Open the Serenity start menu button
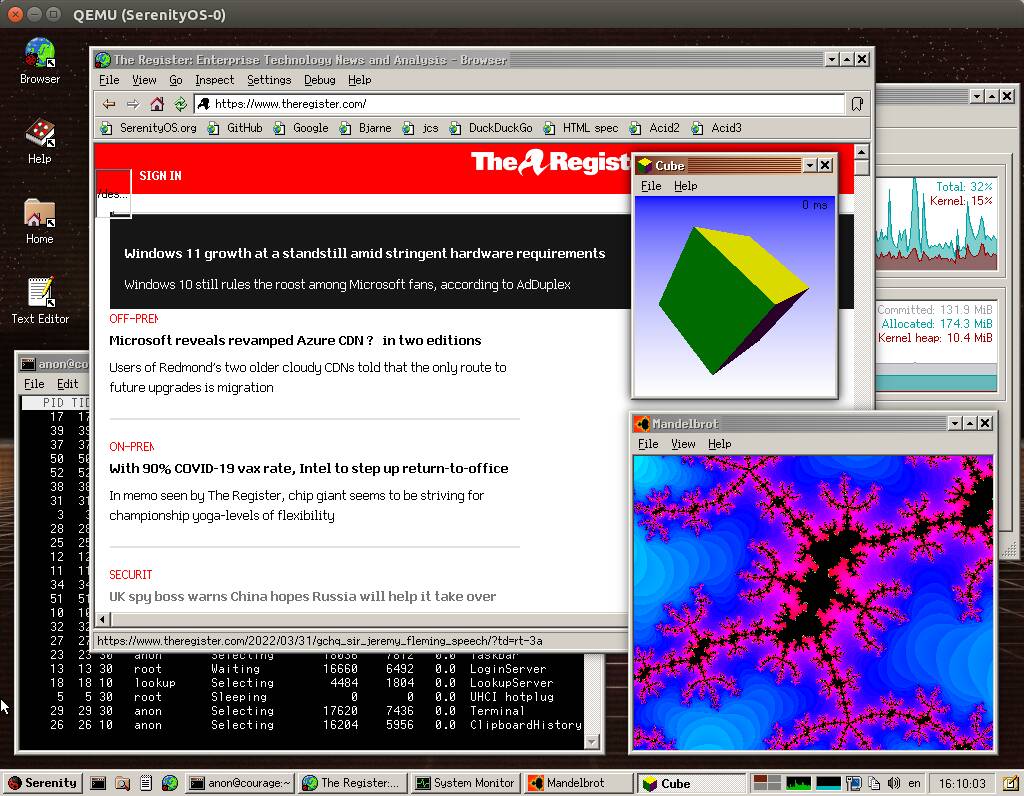This screenshot has width=1024, height=796. (43, 783)
